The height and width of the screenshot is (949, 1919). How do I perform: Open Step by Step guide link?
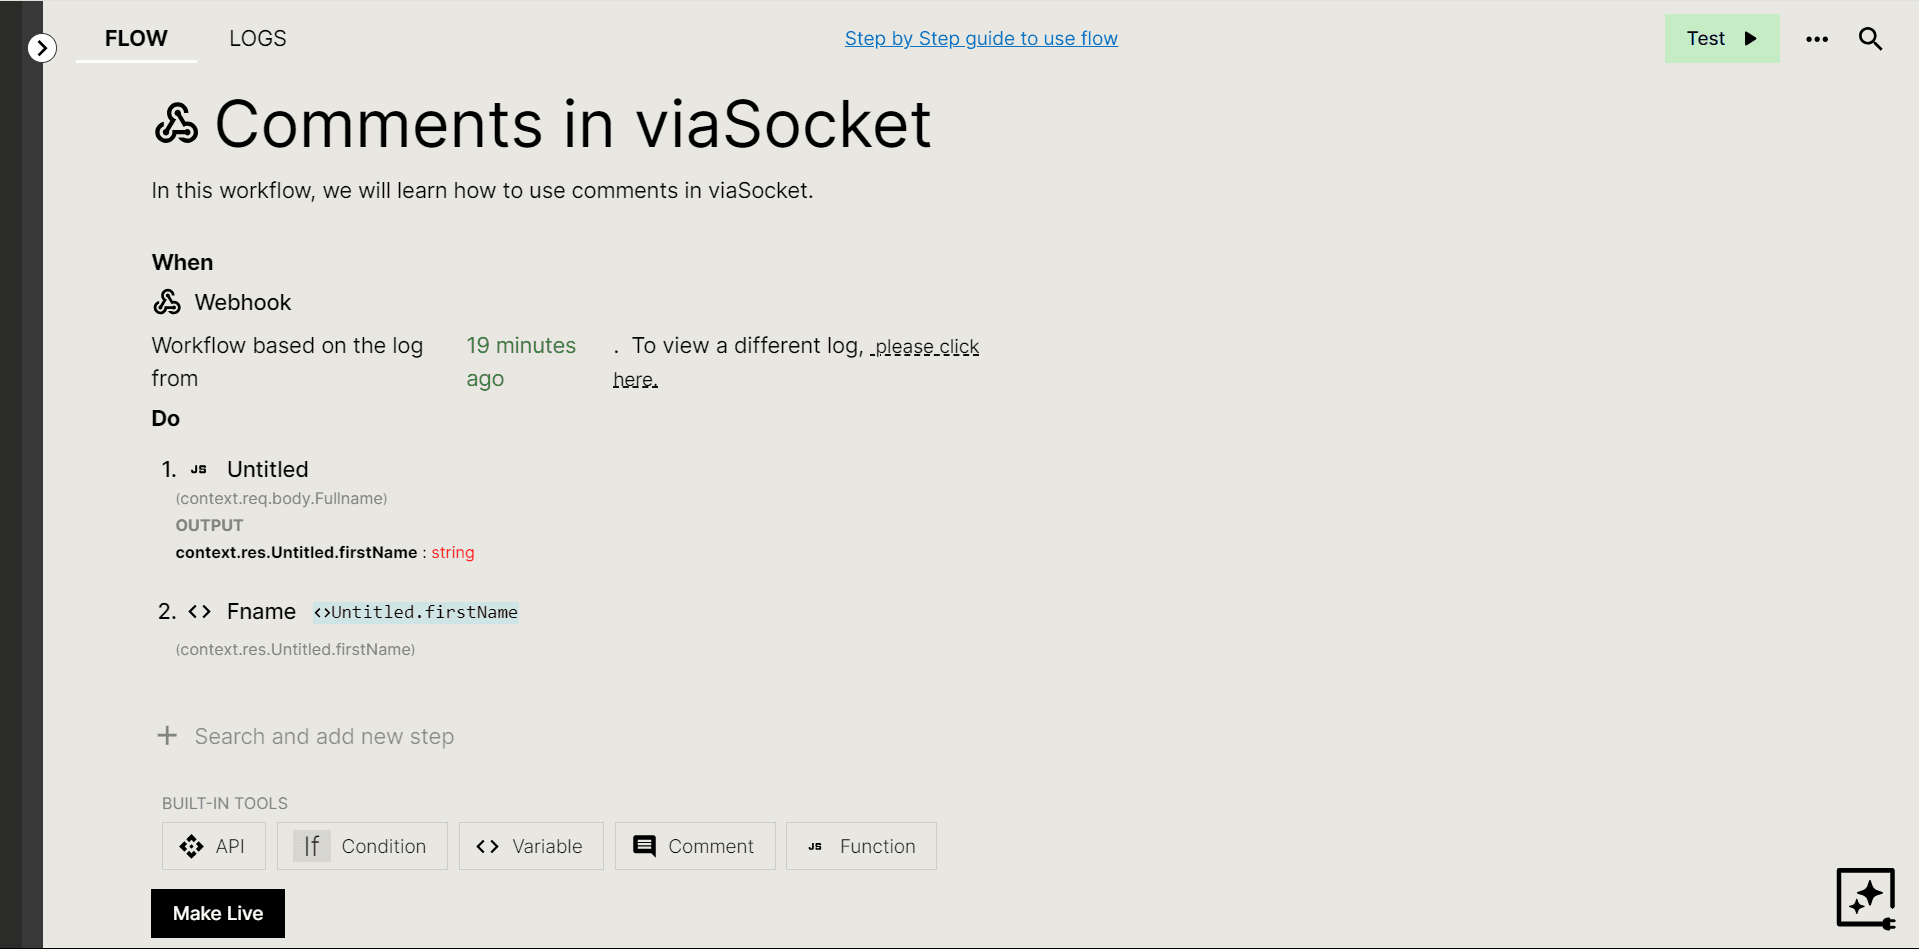(x=981, y=38)
